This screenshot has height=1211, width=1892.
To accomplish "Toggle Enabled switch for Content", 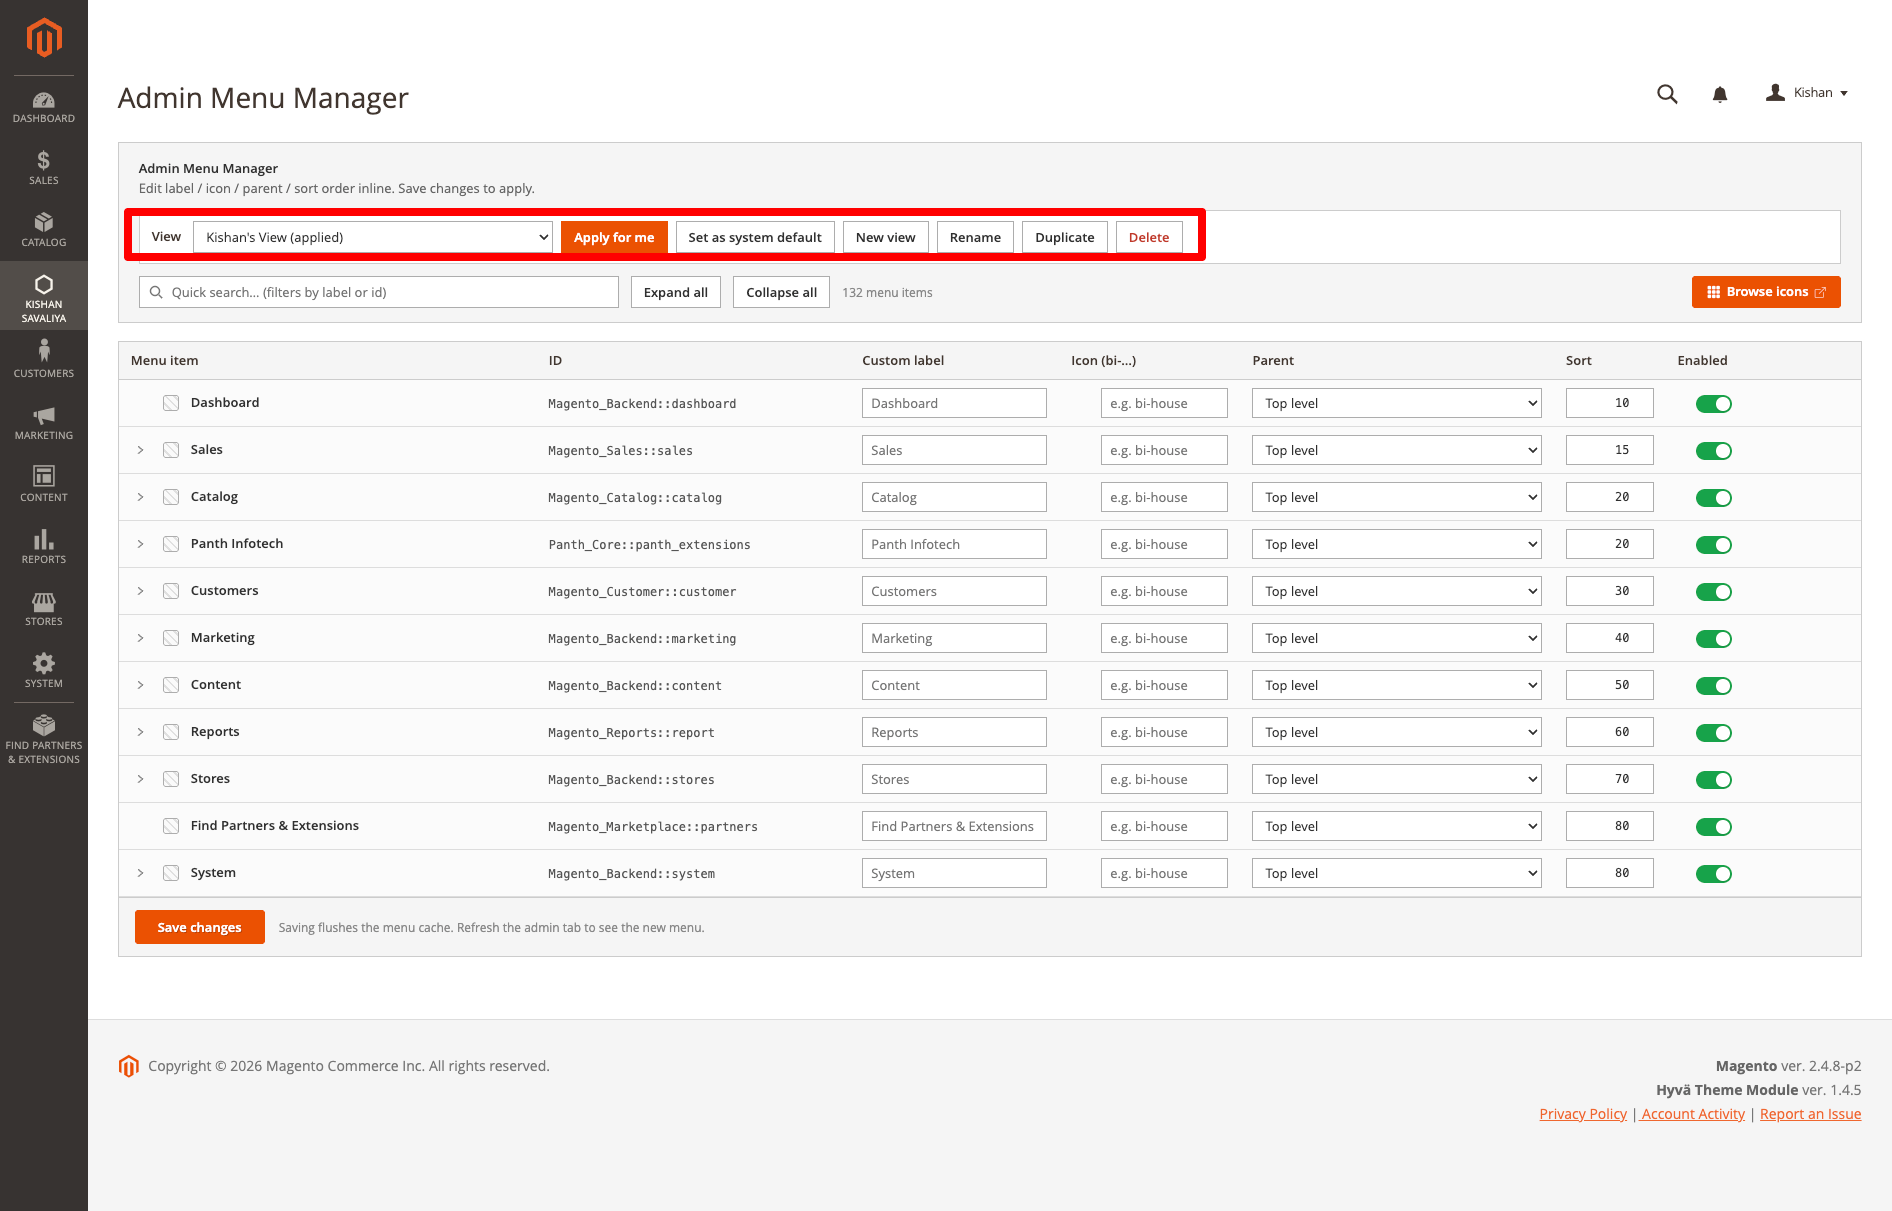I will (1713, 686).
